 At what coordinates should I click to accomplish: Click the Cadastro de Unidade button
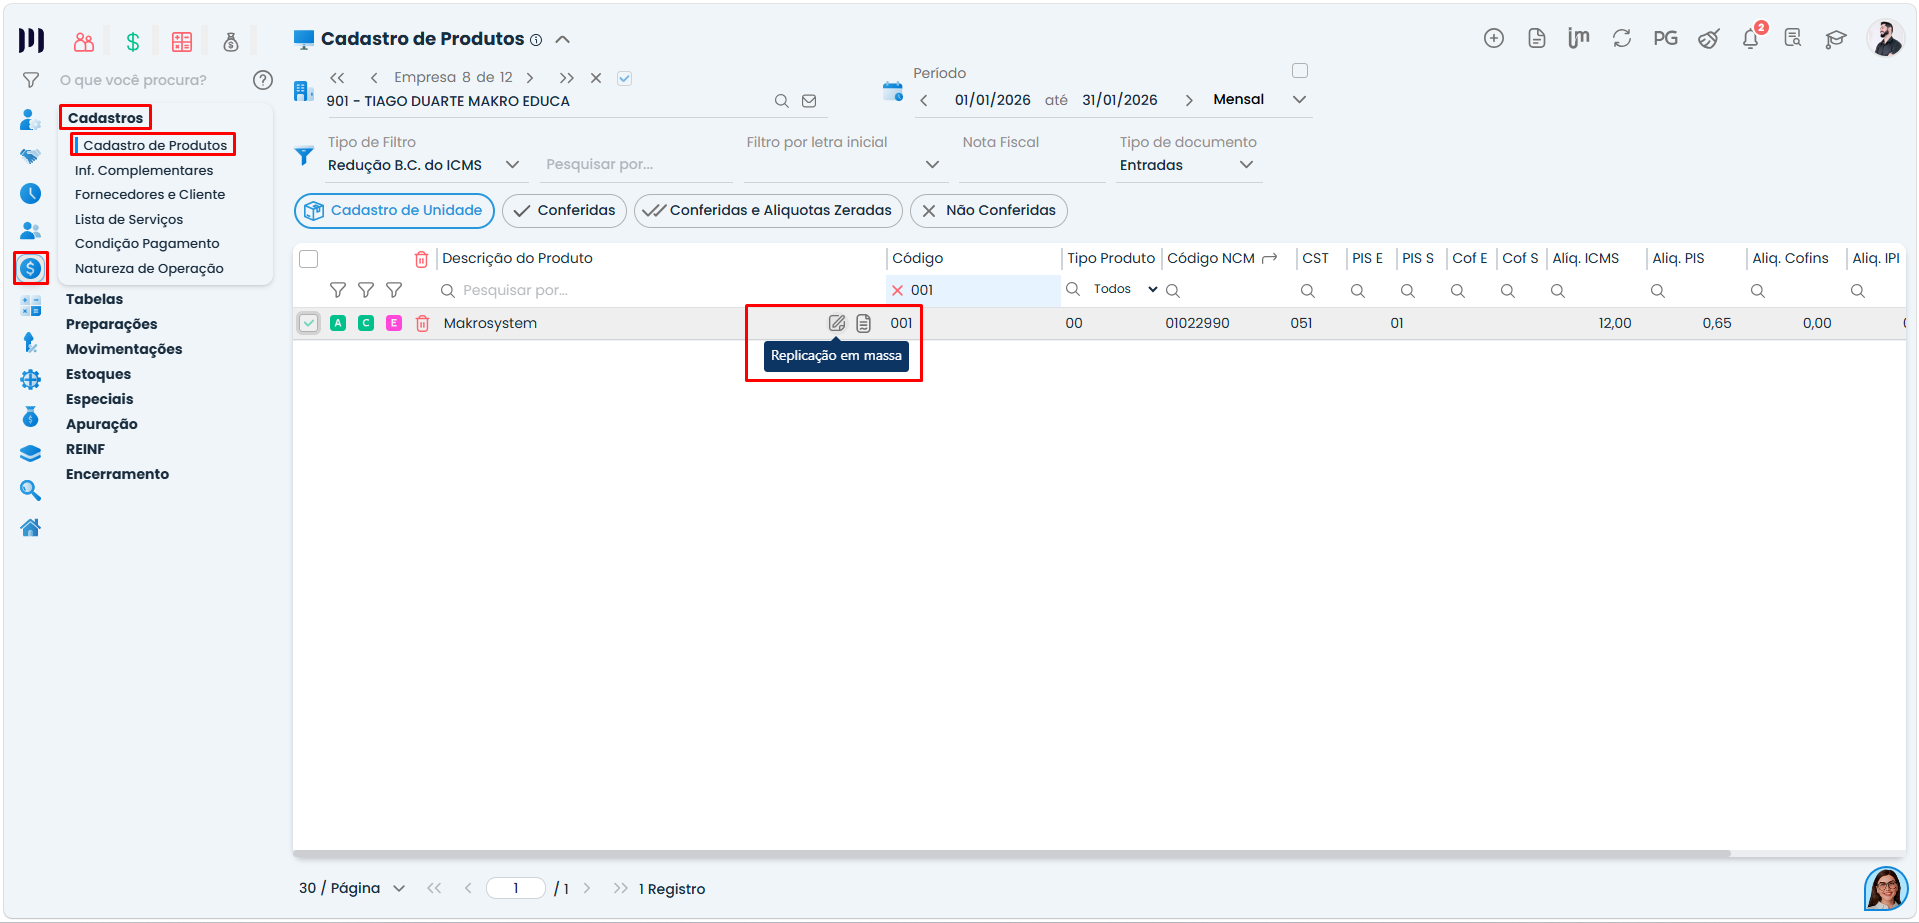click(394, 211)
